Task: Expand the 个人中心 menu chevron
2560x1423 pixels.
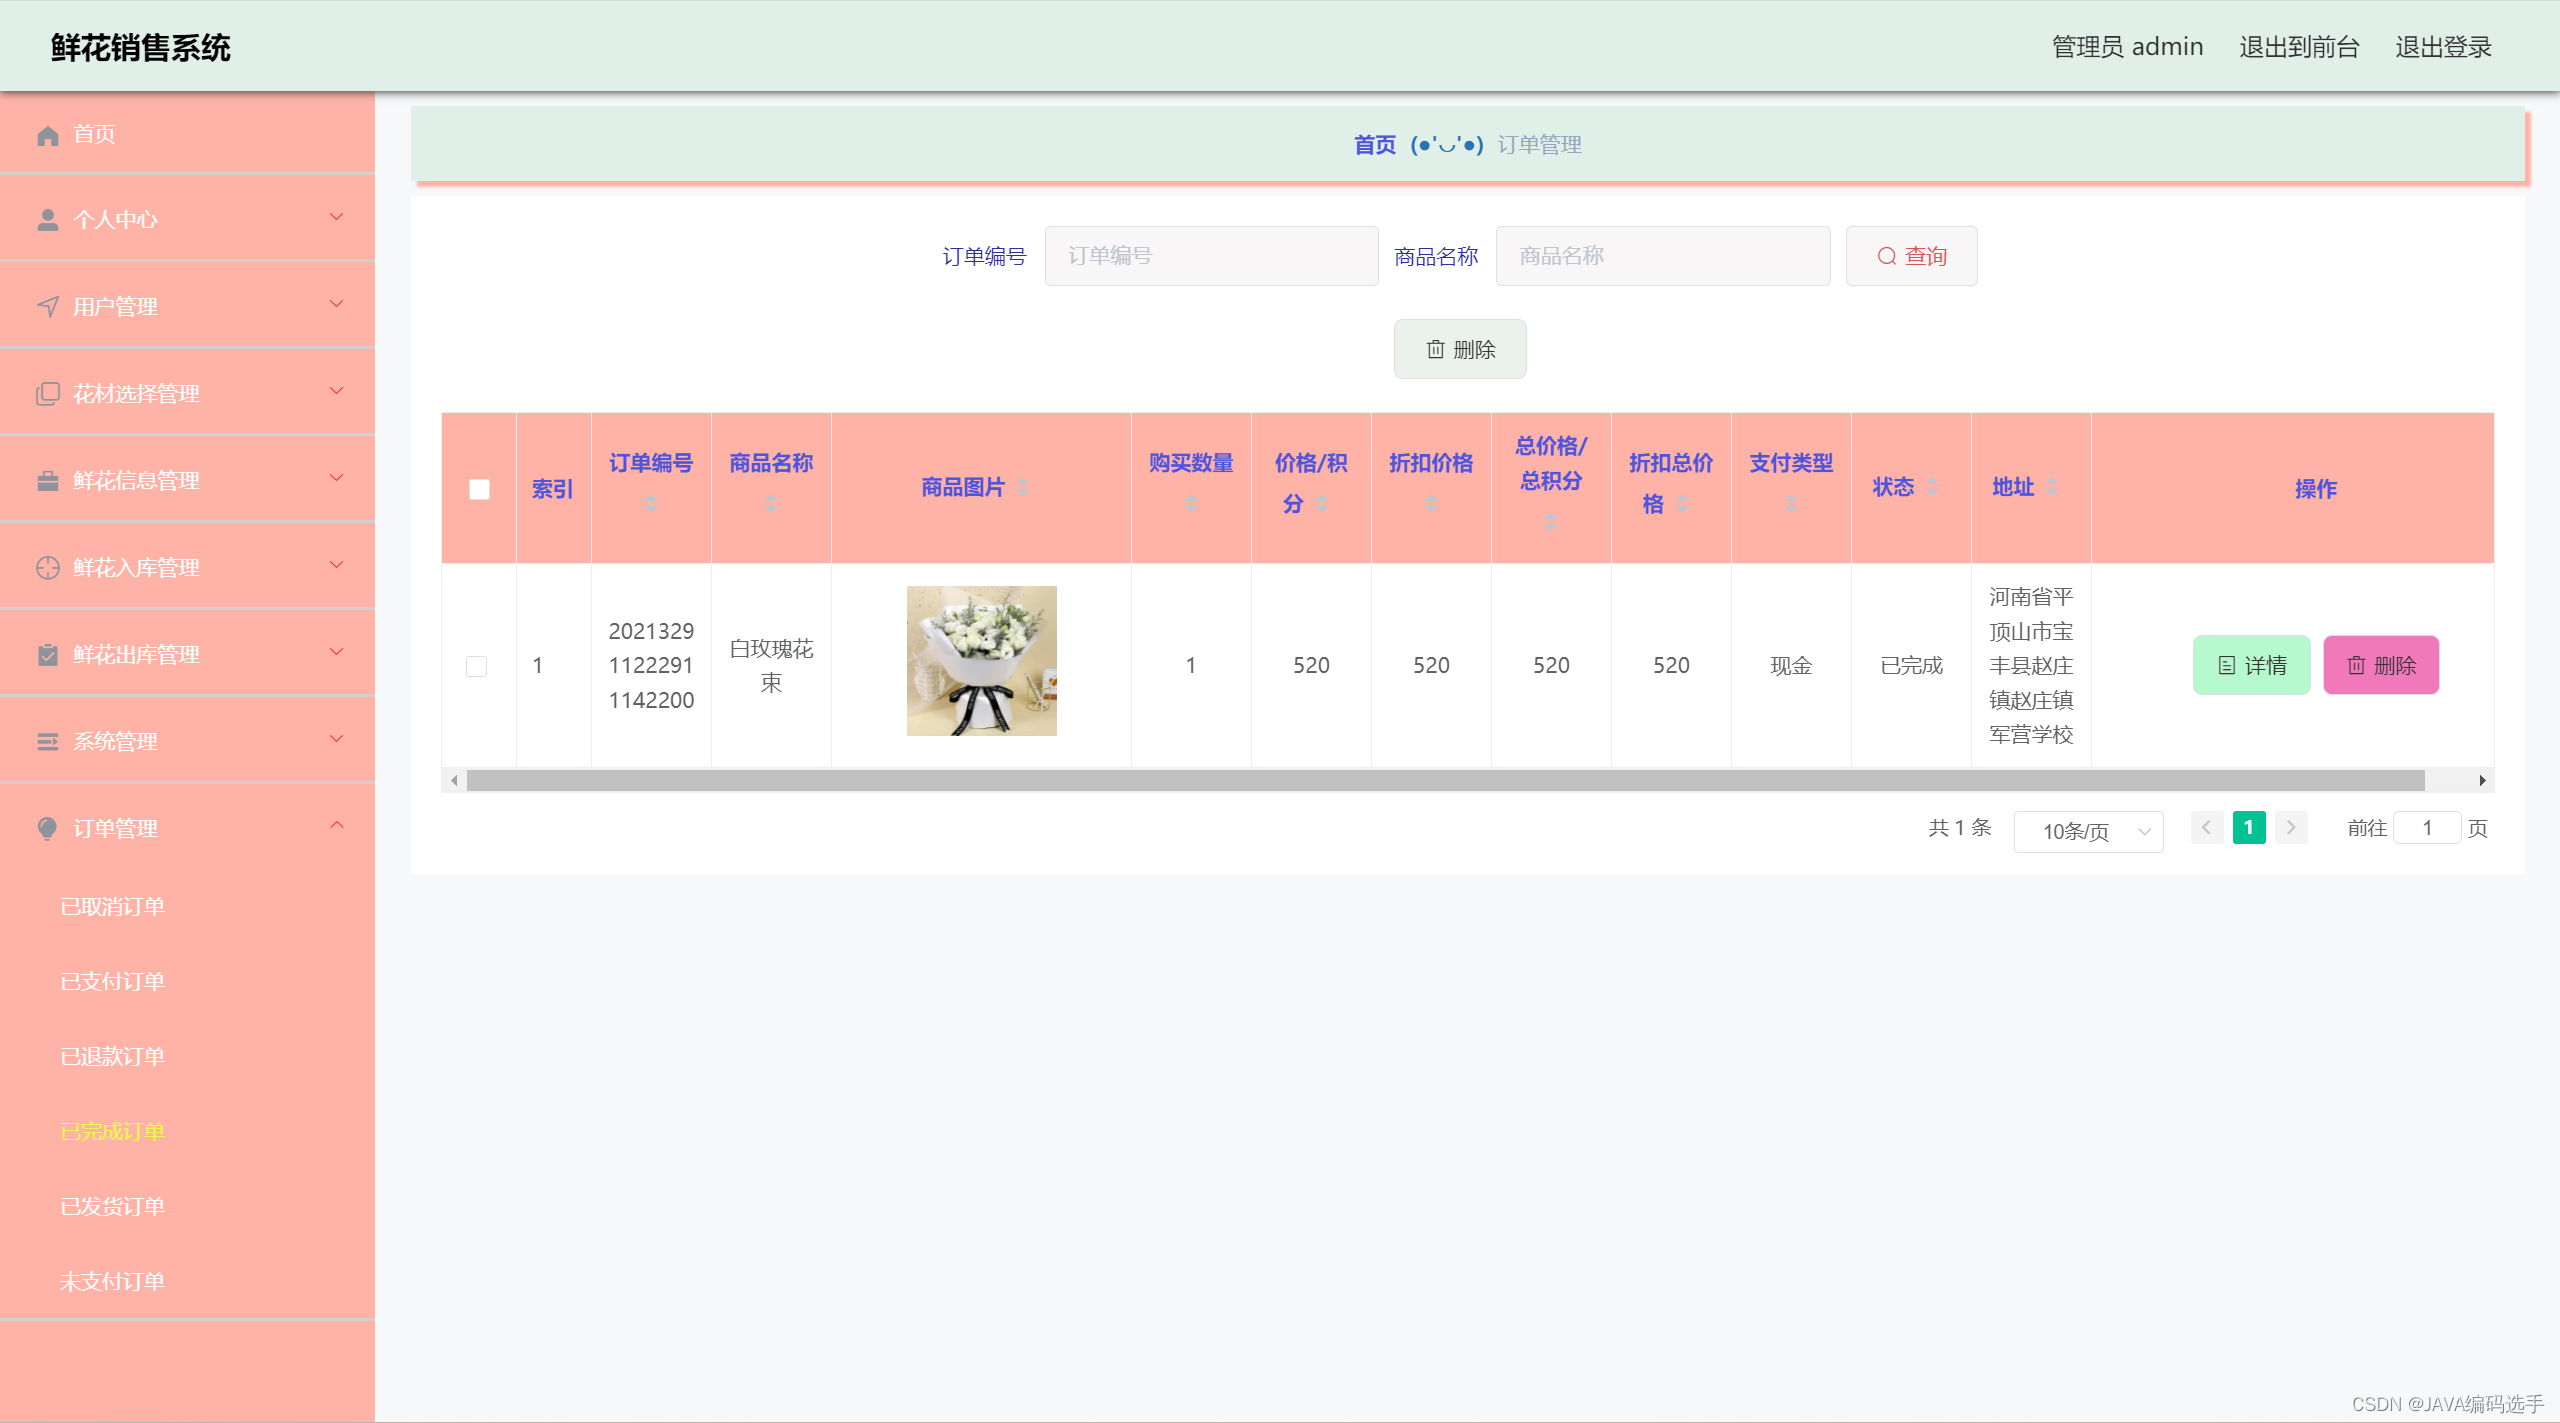Action: (337, 217)
